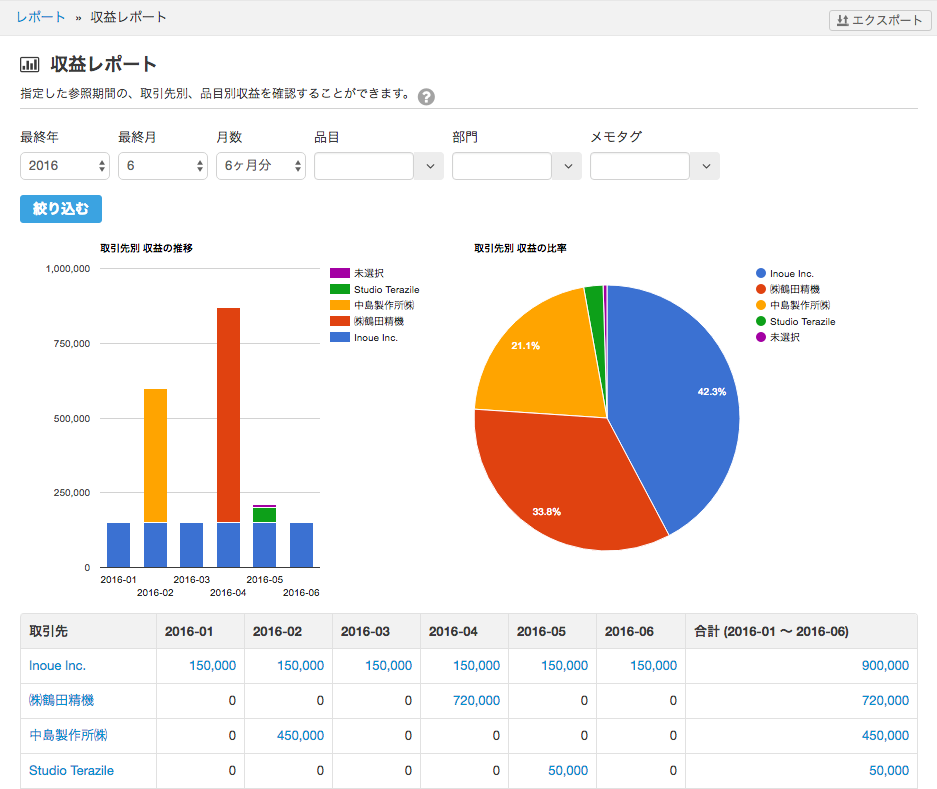Open the help icon next to the description
The image size is (937, 789).
[426, 97]
